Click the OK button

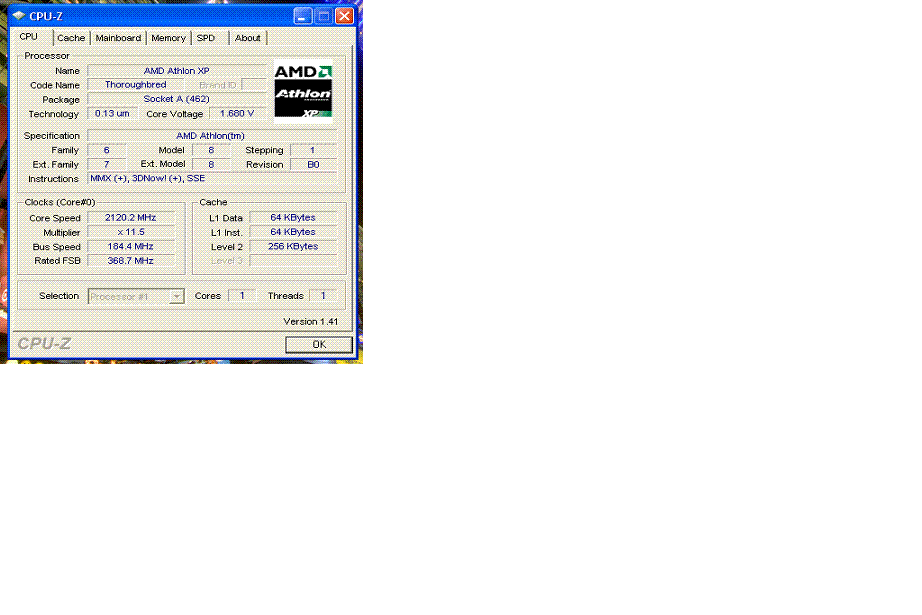point(319,345)
